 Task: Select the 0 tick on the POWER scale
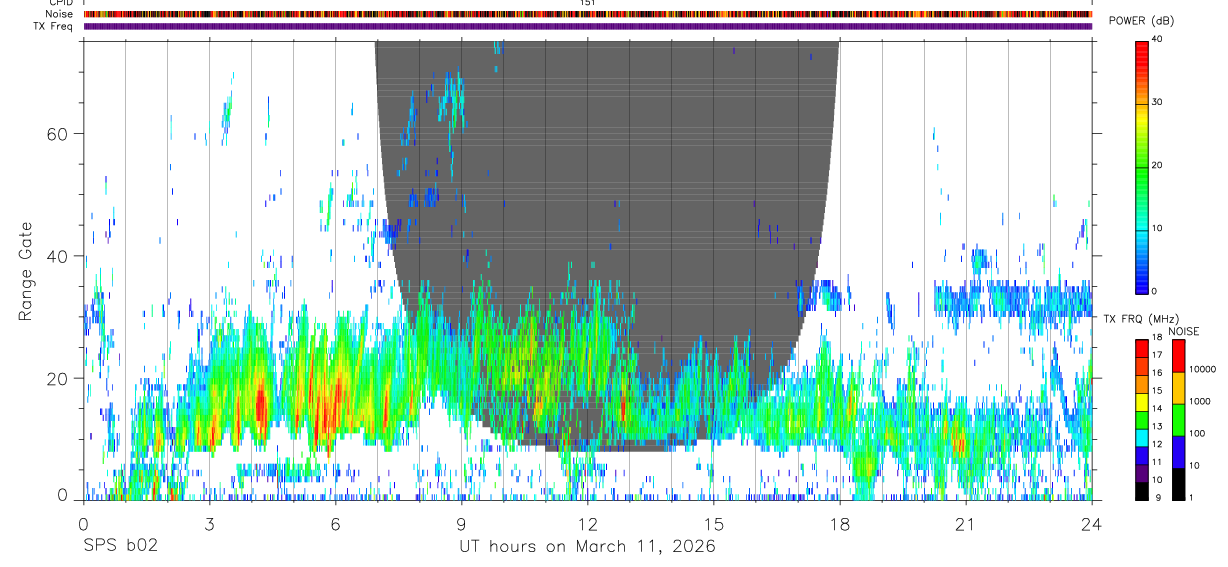tap(1156, 291)
